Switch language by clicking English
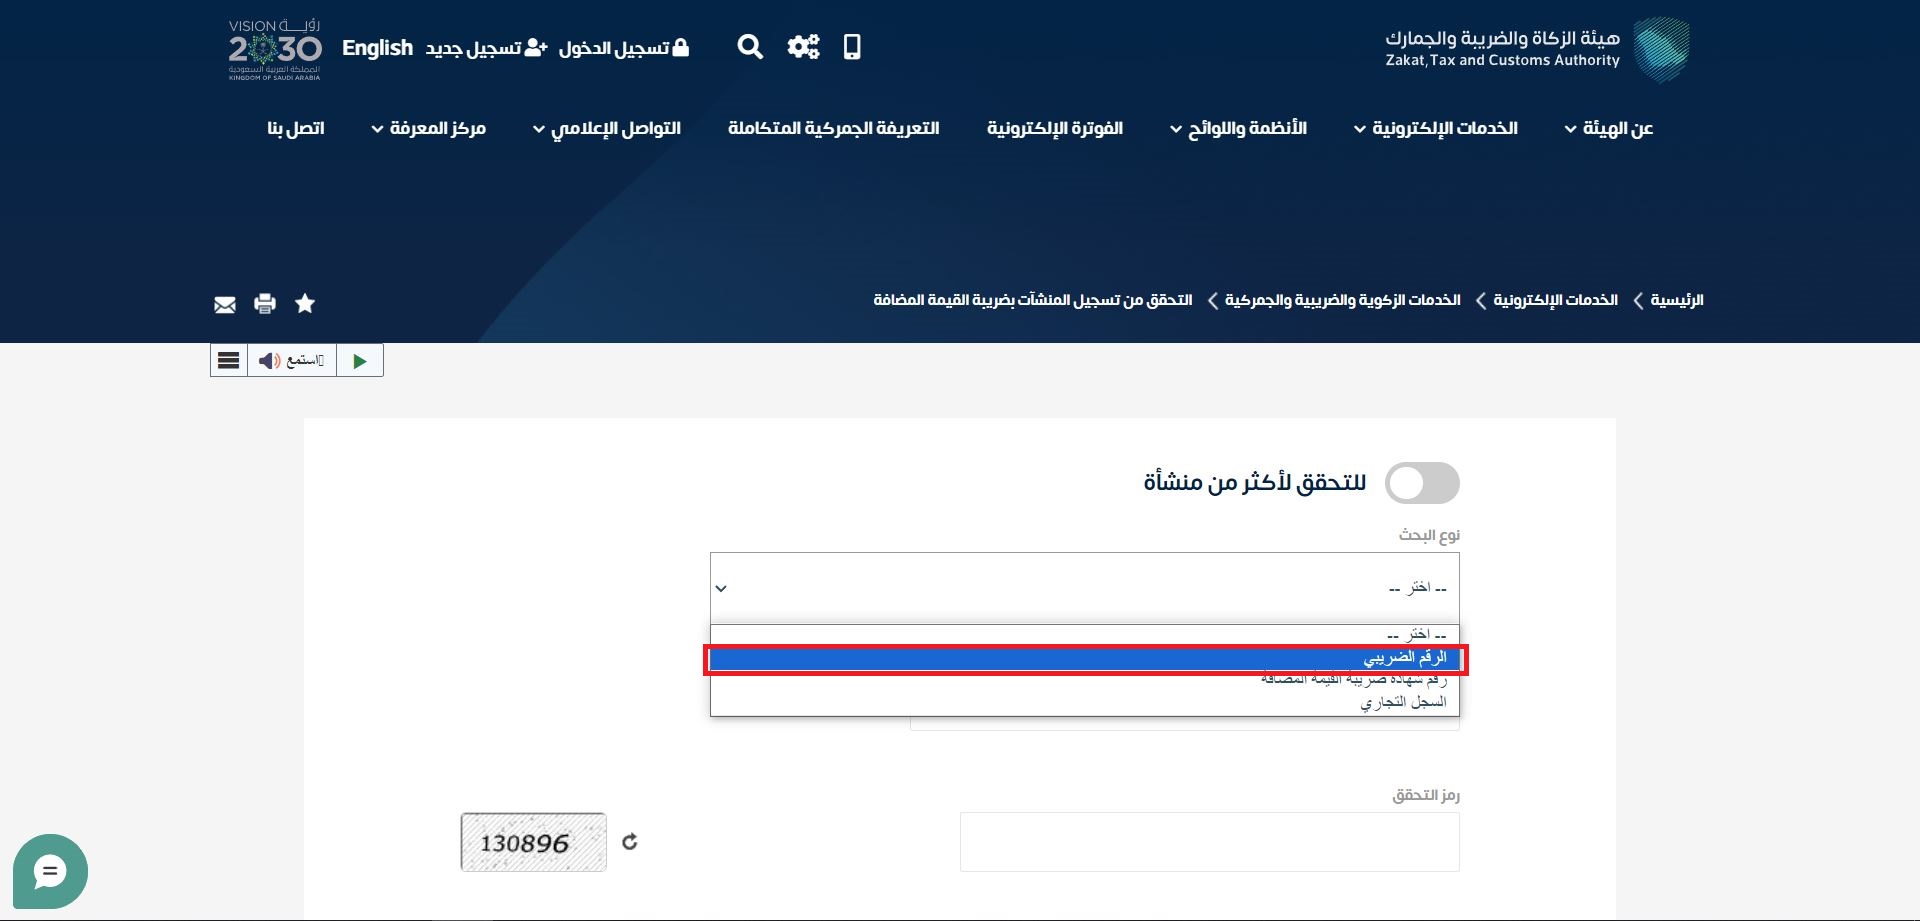Image resolution: width=1920 pixels, height=921 pixels. pyautogui.click(x=377, y=47)
